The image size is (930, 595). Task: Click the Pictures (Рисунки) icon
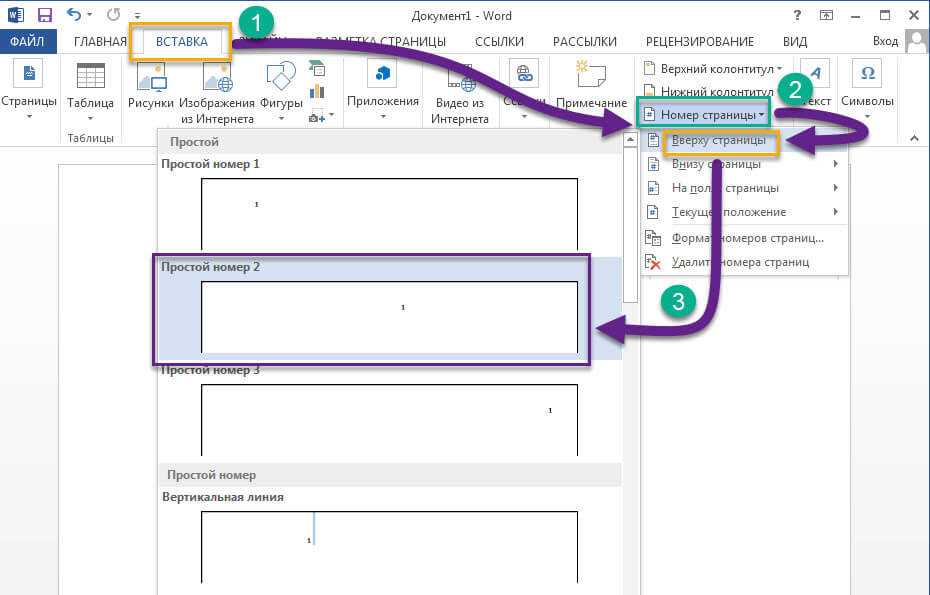151,77
